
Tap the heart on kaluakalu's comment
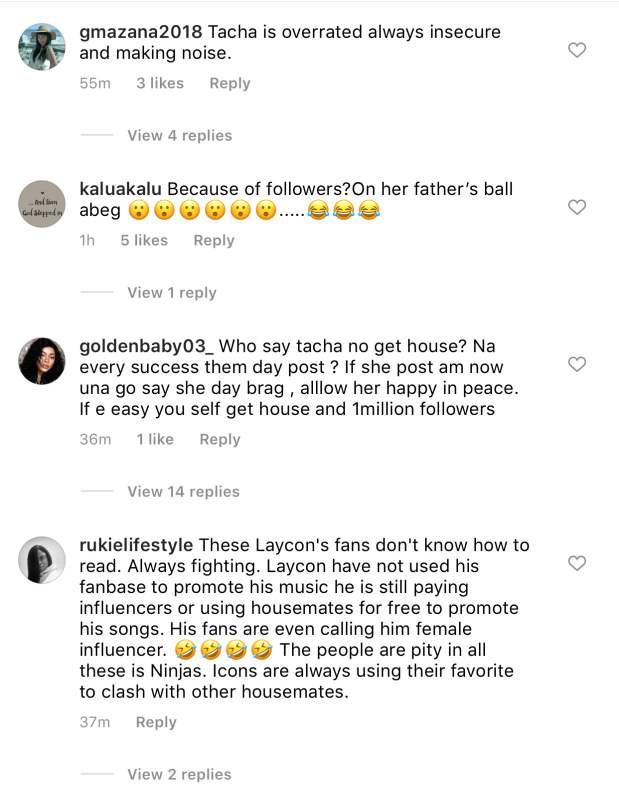pyautogui.click(x=577, y=207)
